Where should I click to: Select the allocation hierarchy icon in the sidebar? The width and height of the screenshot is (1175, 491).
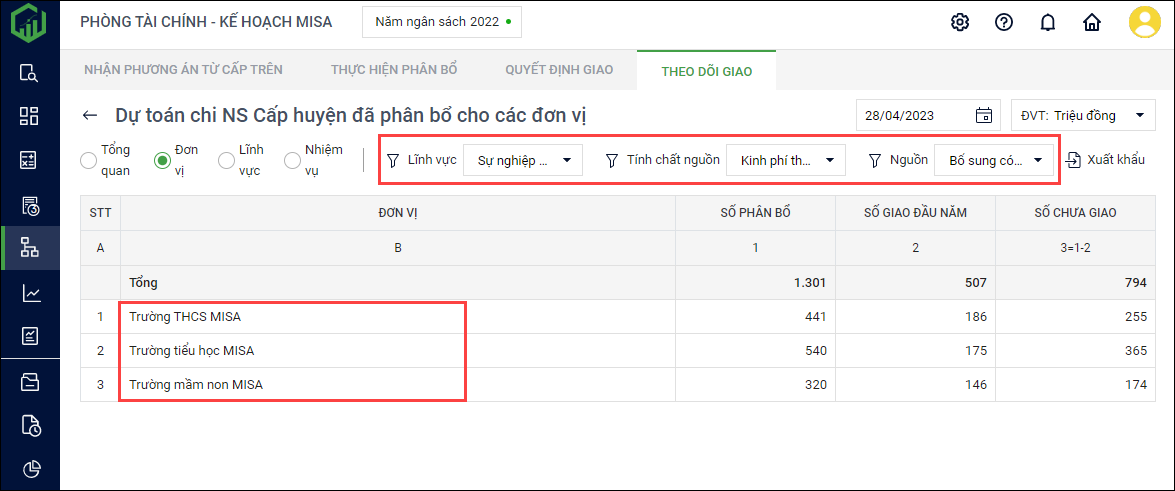click(29, 247)
